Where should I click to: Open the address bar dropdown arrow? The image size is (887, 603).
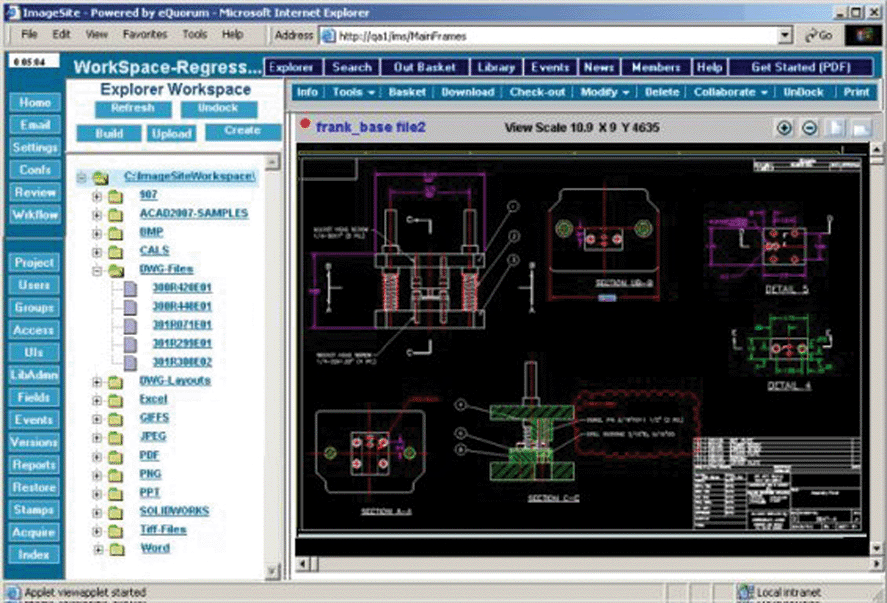[785, 35]
